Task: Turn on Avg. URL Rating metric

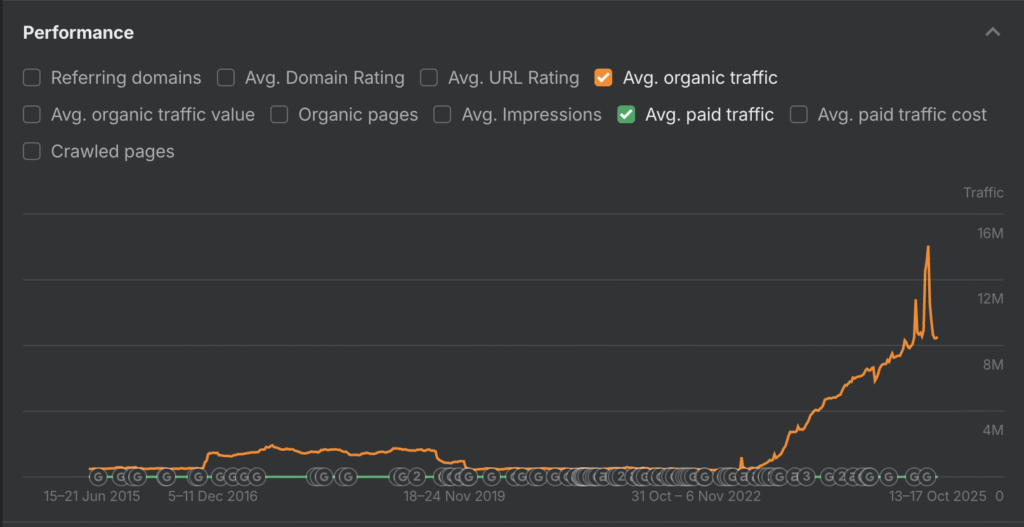Action: click(429, 78)
